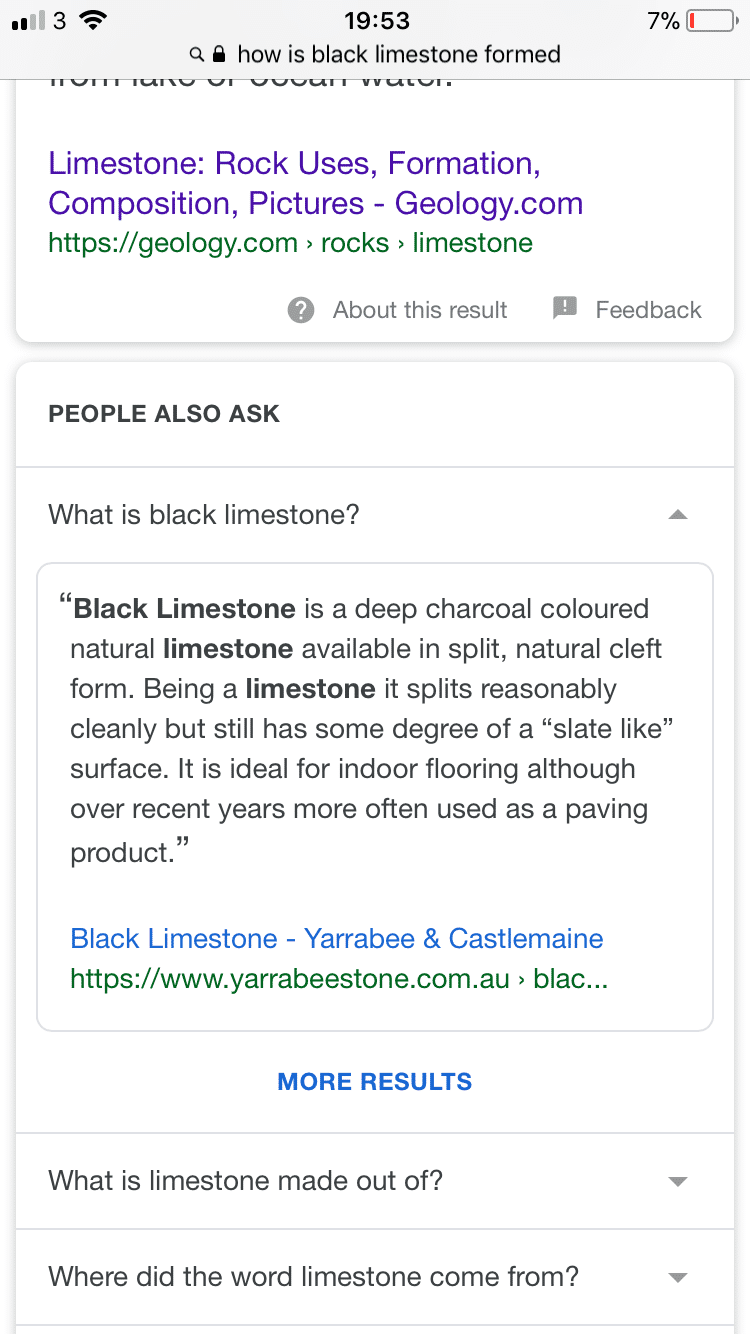
Task: Tap the battery icon in status bar
Action: (711, 20)
